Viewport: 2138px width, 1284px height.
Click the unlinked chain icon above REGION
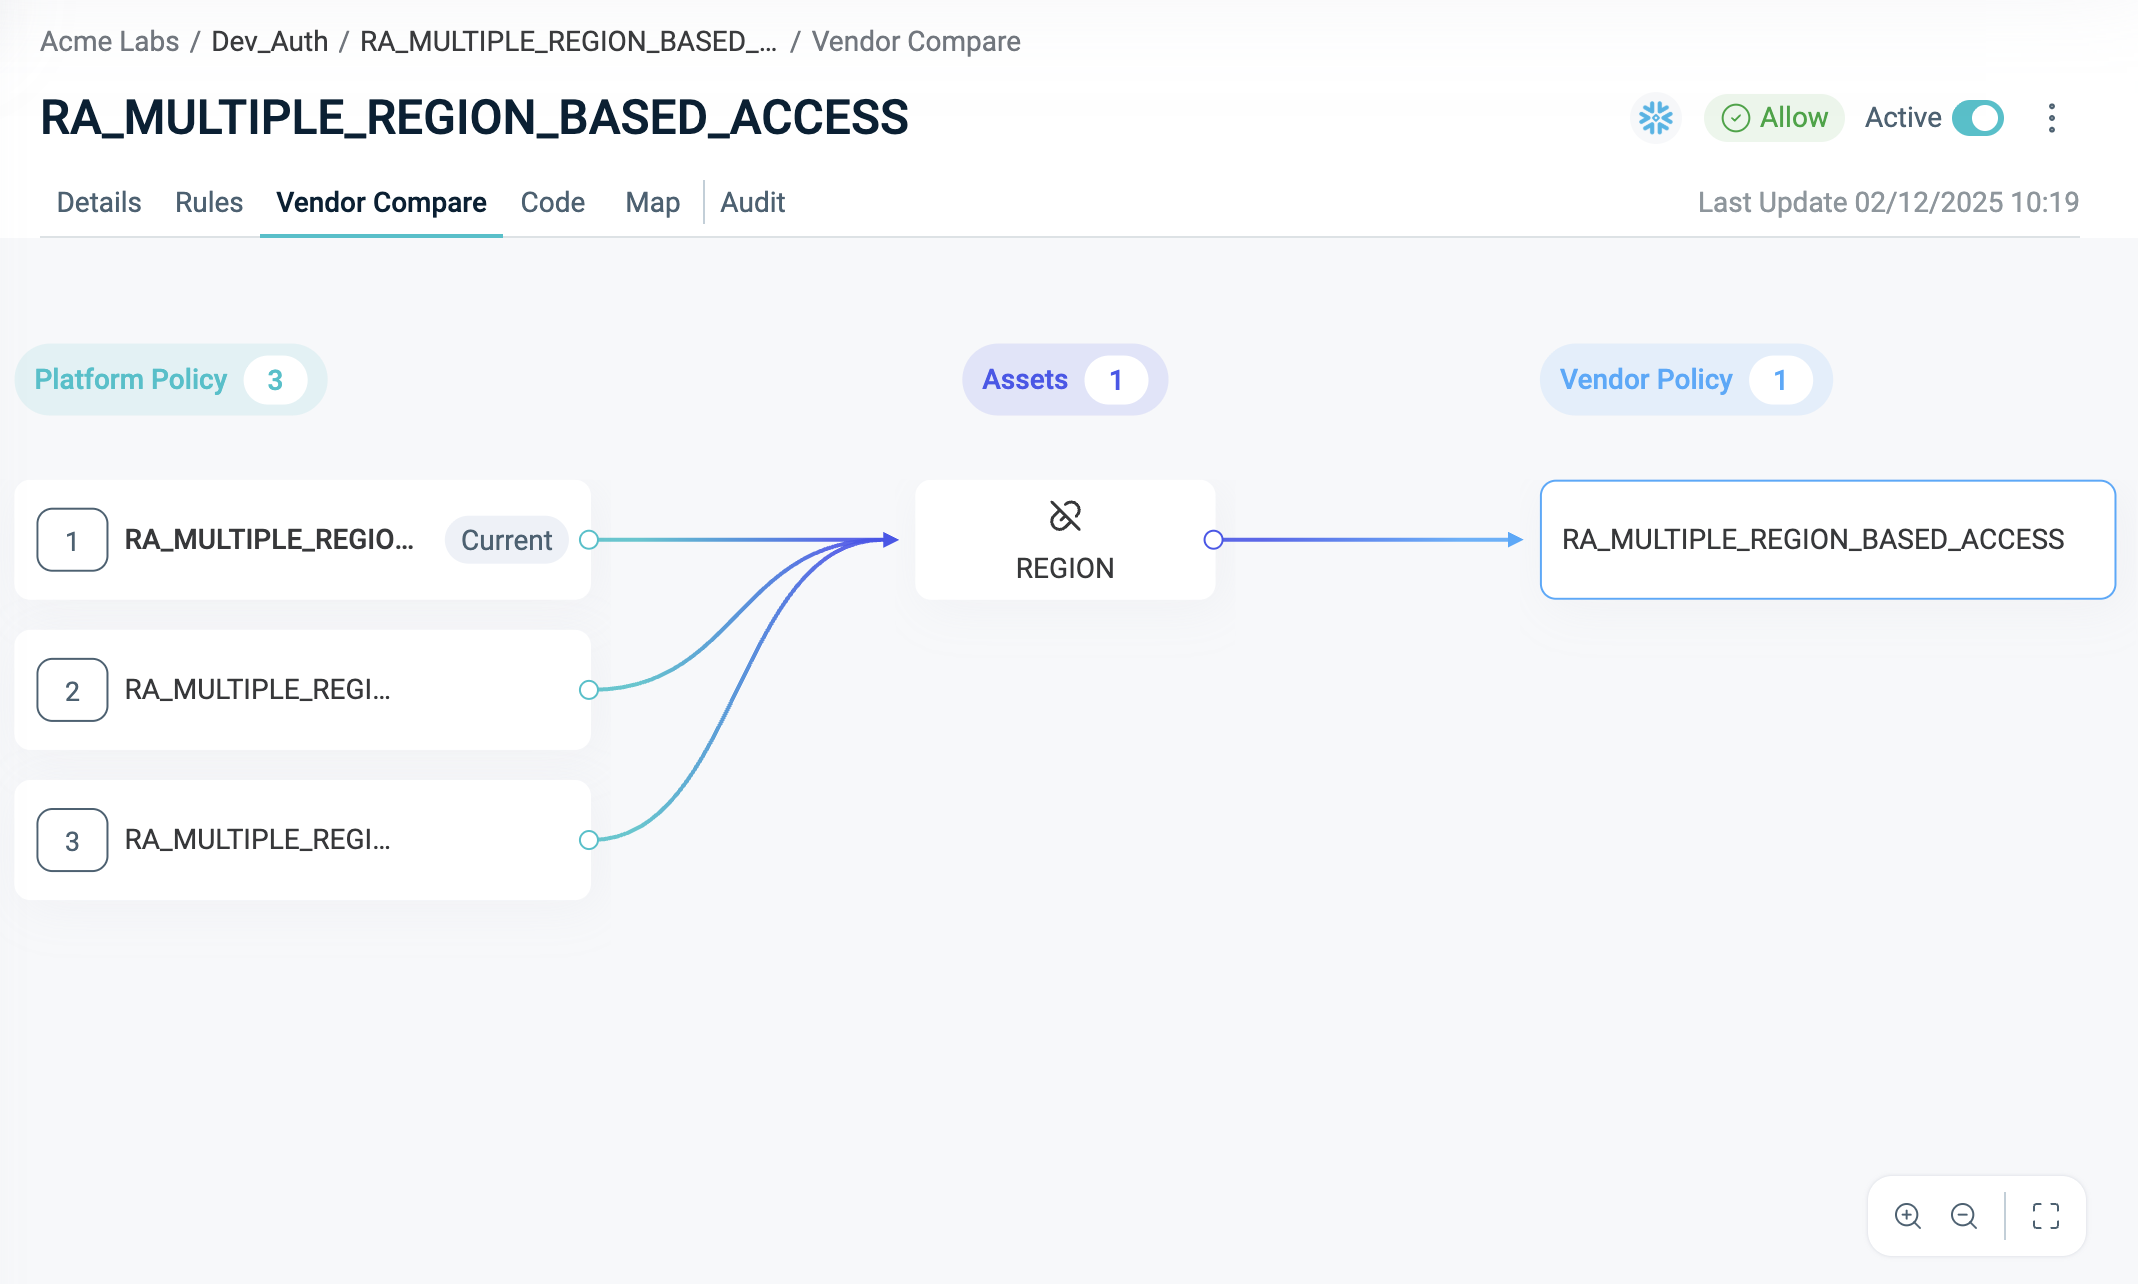coord(1065,516)
